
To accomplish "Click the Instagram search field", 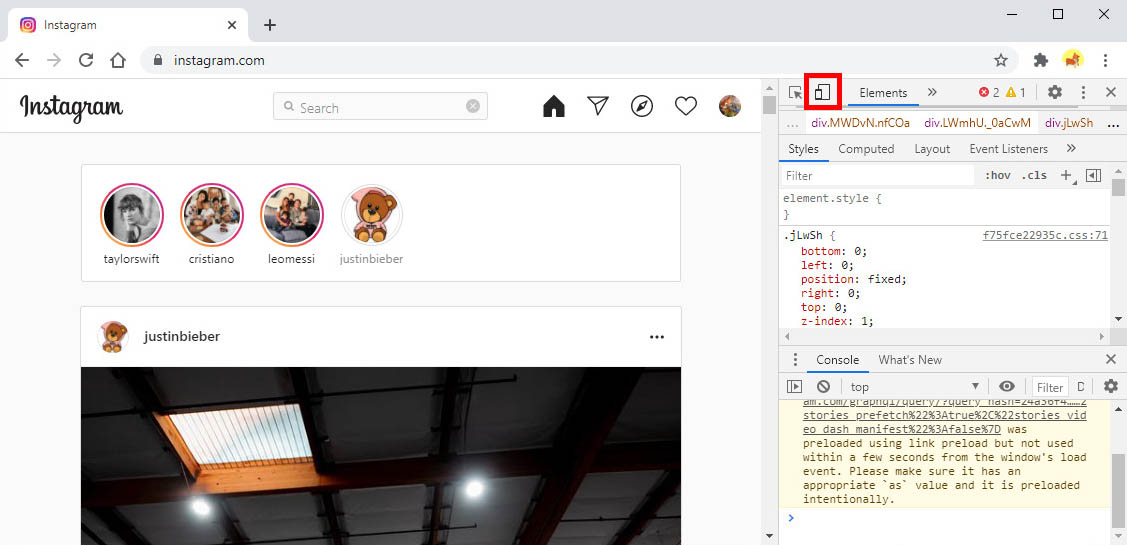I will 380,106.
